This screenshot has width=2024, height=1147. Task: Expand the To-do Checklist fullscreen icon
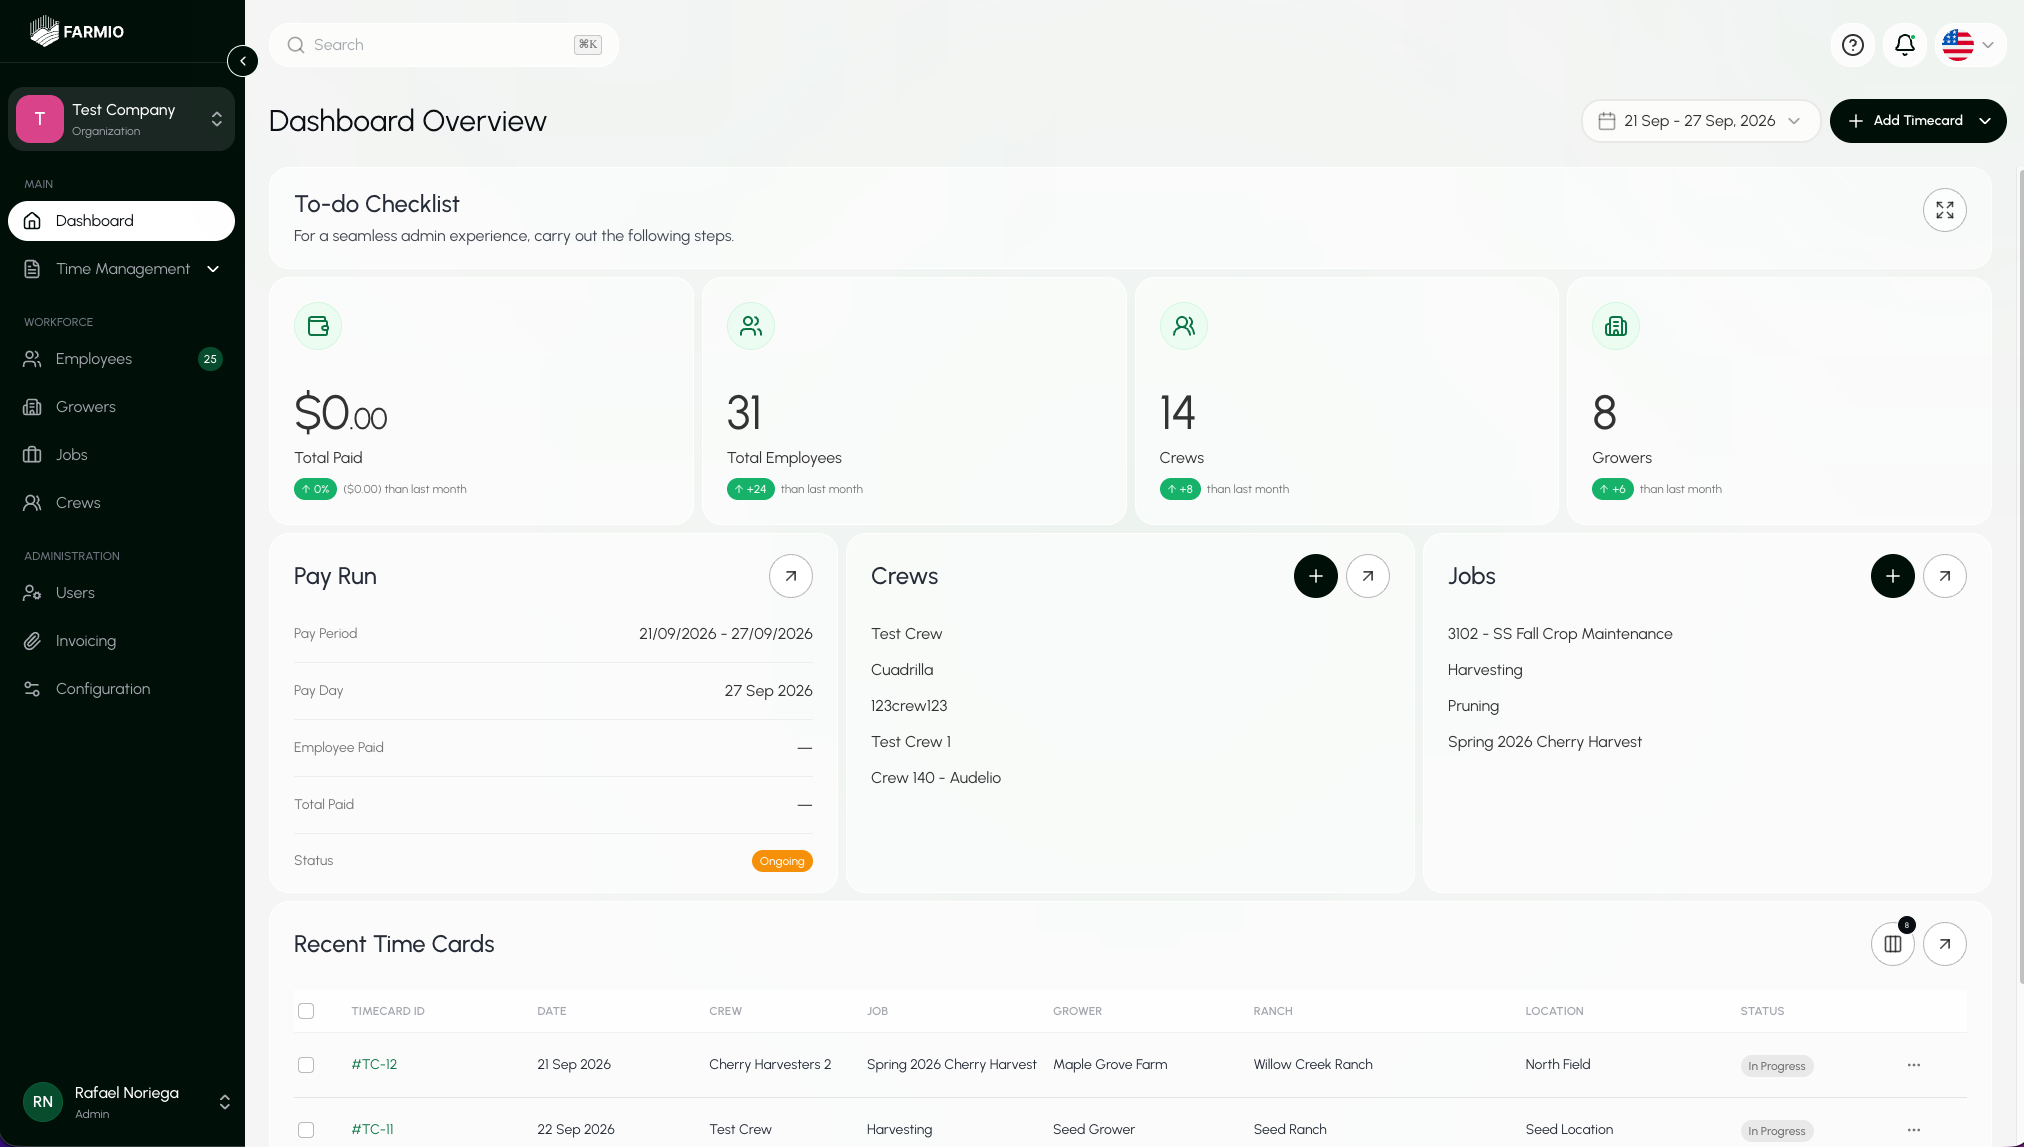[x=1945, y=210]
